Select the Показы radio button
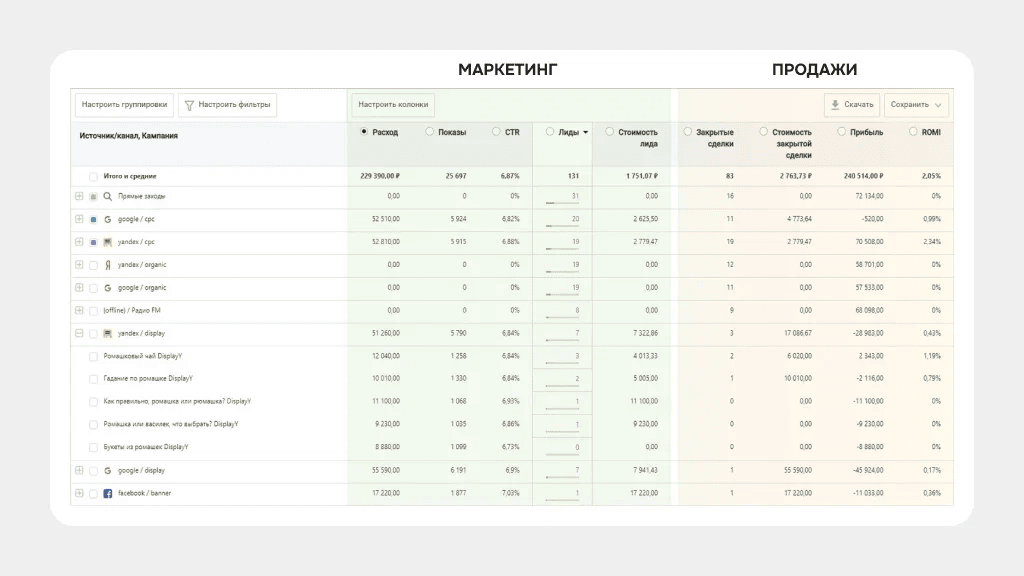This screenshot has height=576, width=1024. click(x=430, y=131)
